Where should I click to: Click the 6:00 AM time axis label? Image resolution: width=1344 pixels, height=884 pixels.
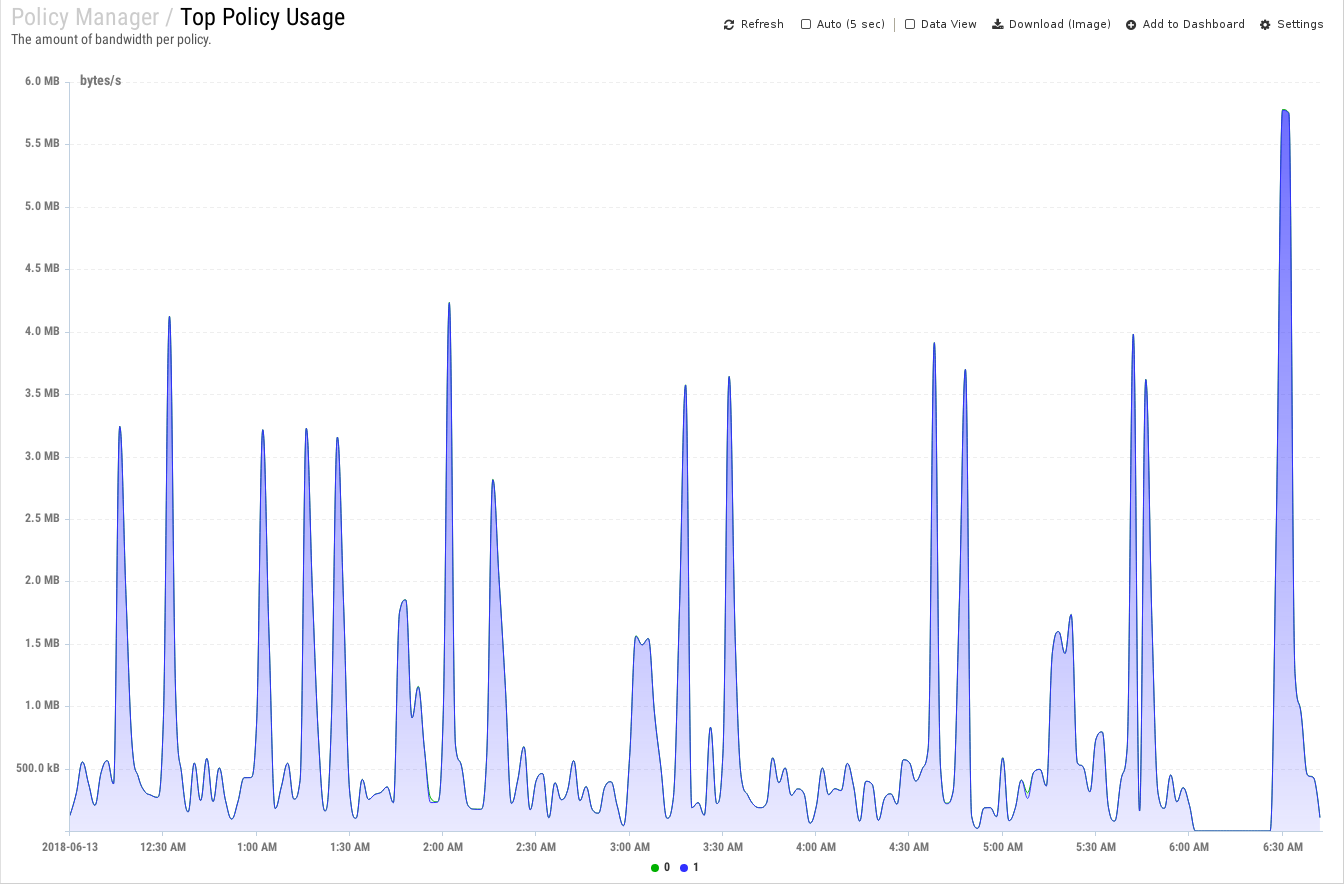(1189, 847)
